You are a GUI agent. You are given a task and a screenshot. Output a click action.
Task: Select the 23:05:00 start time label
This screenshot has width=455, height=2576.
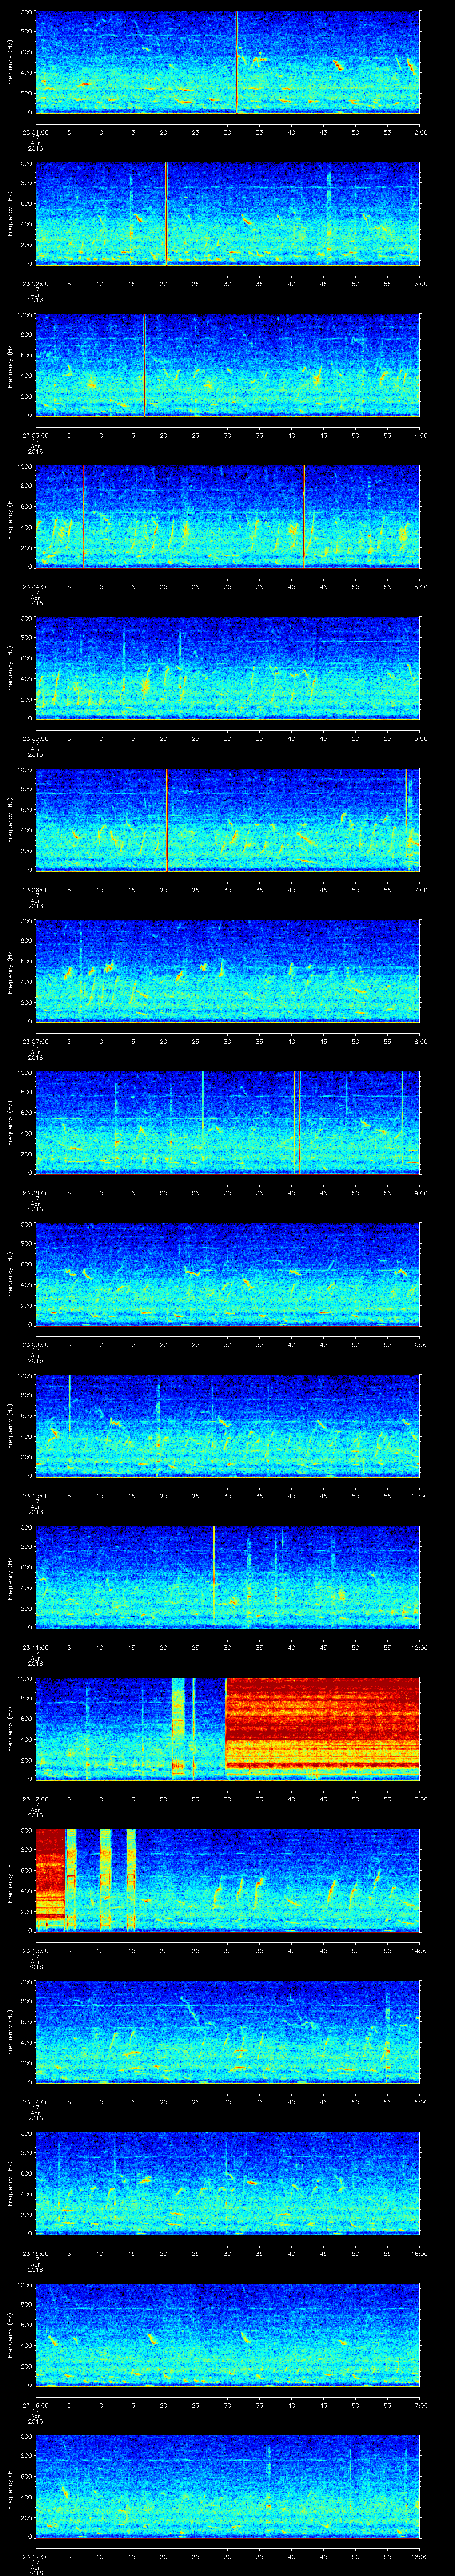(x=36, y=738)
